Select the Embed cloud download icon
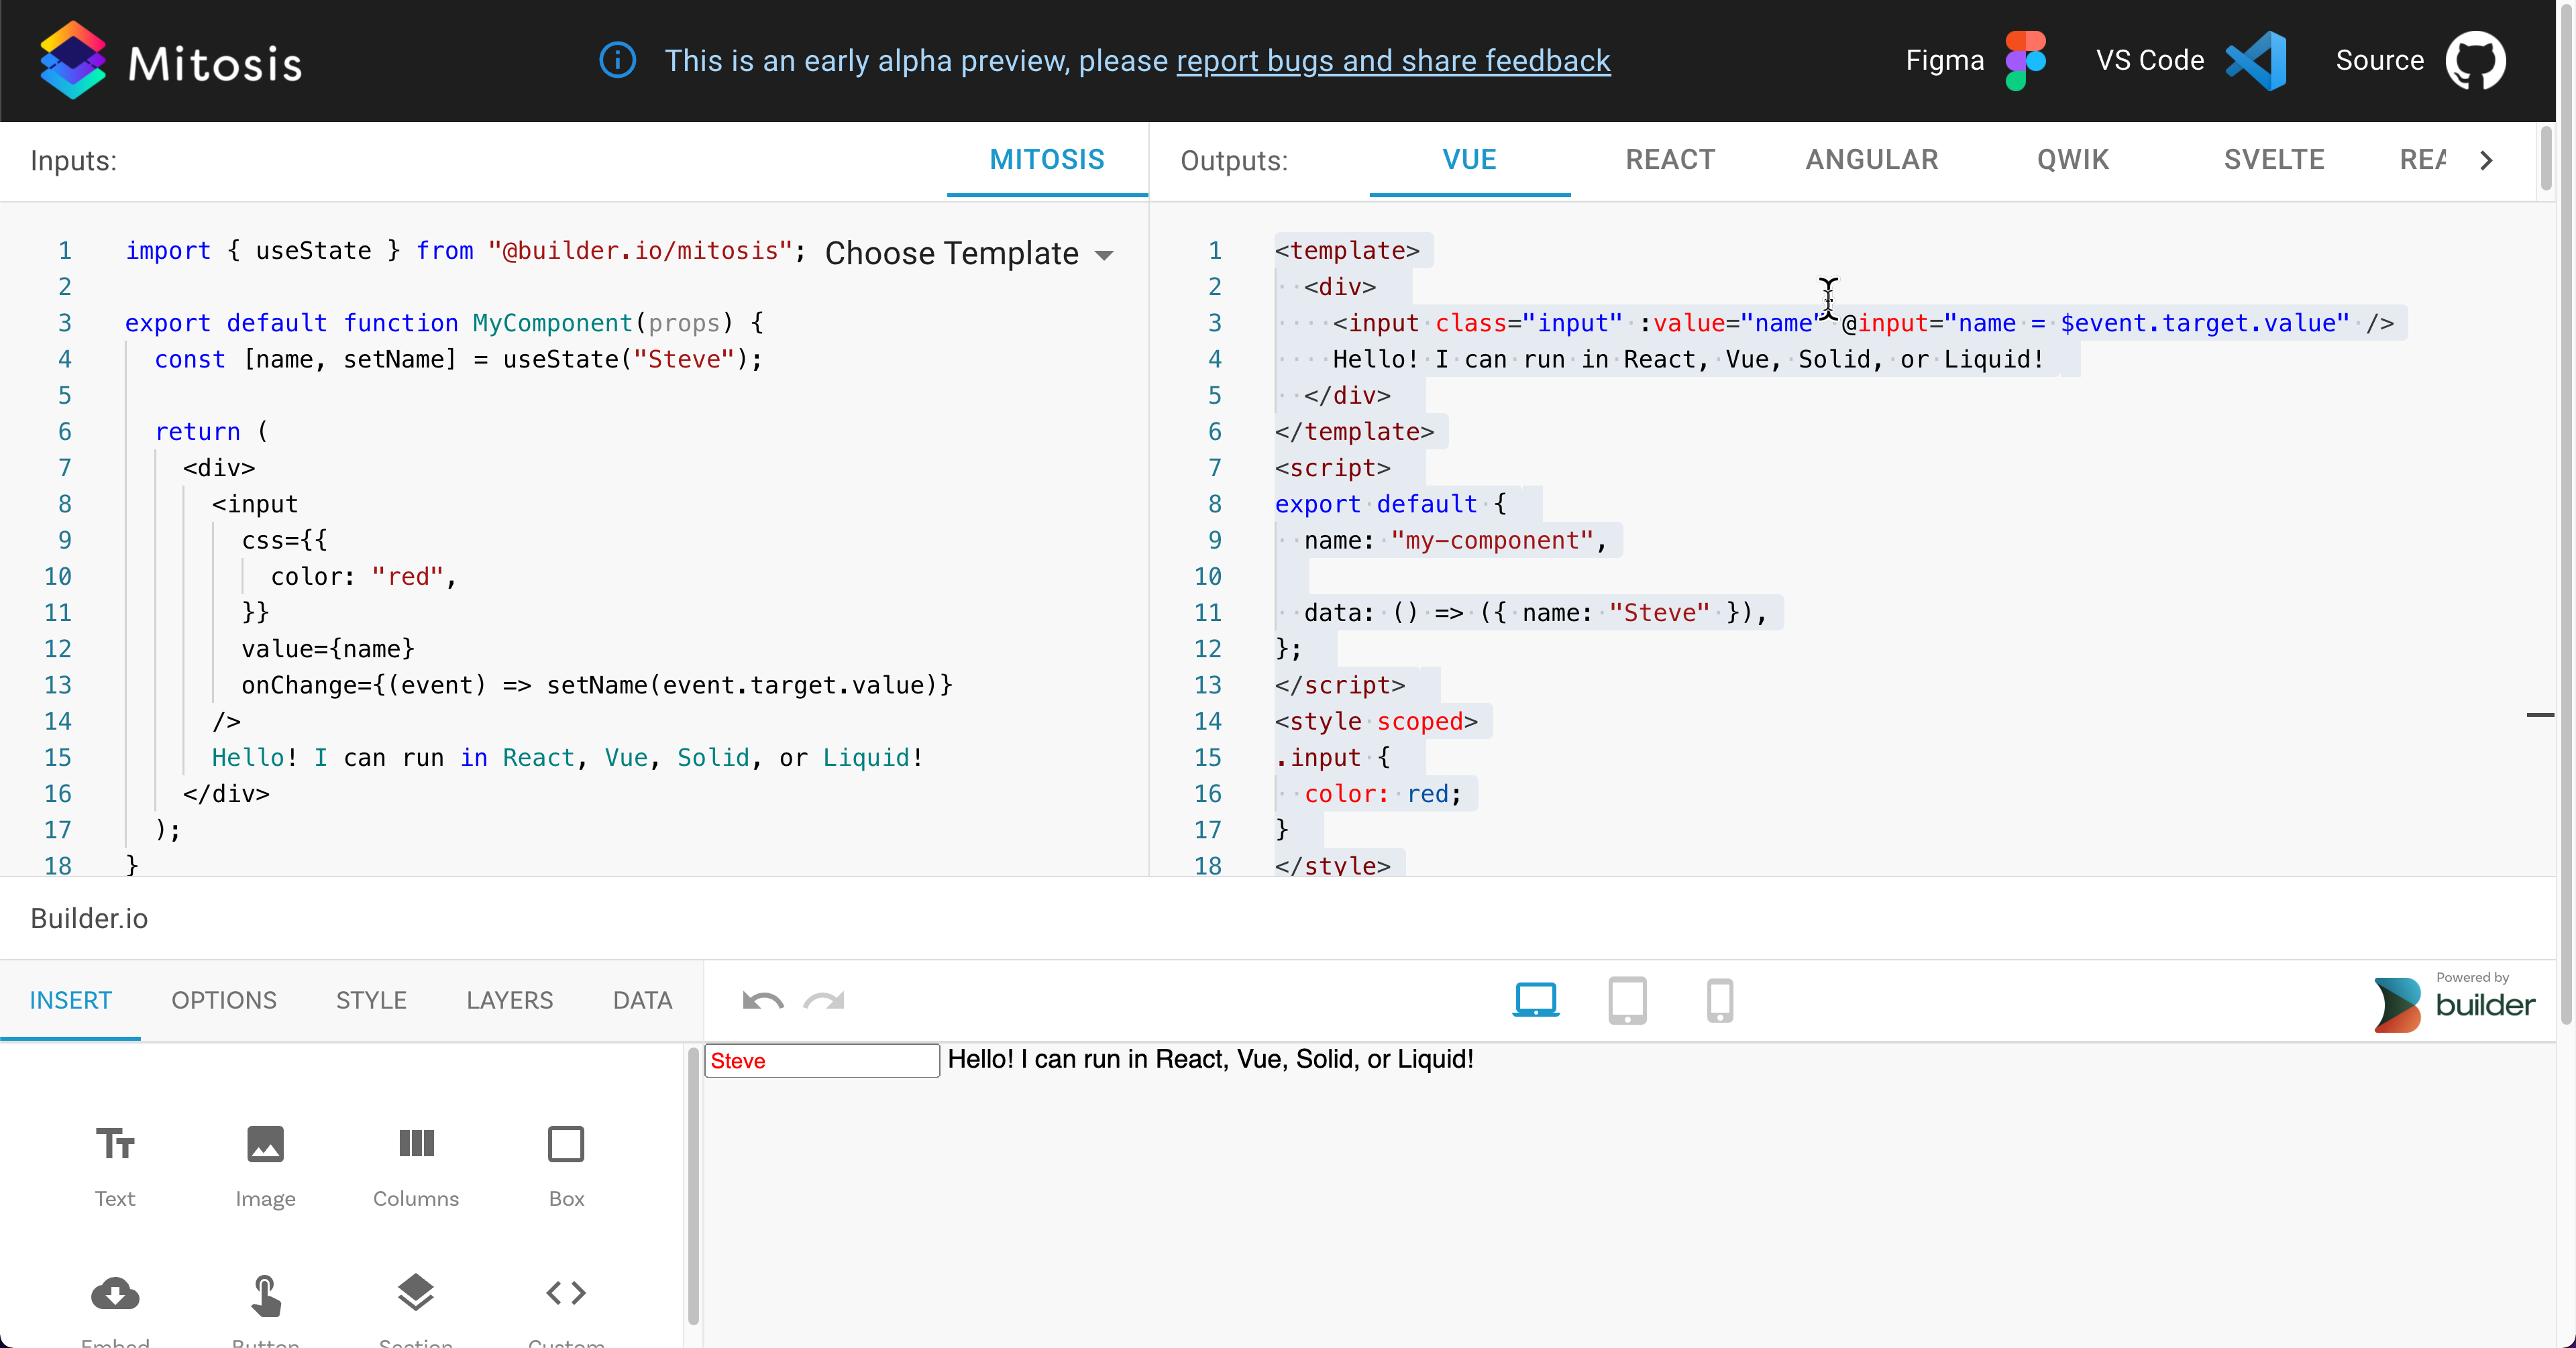This screenshot has width=2576, height=1348. (115, 1294)
